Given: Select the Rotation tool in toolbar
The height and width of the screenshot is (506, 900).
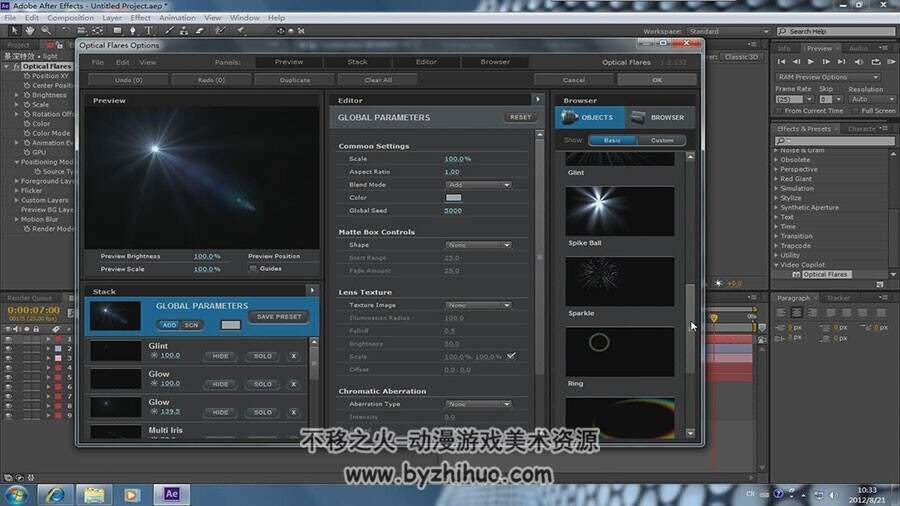Looking at the screenshot, I should 65,30.
